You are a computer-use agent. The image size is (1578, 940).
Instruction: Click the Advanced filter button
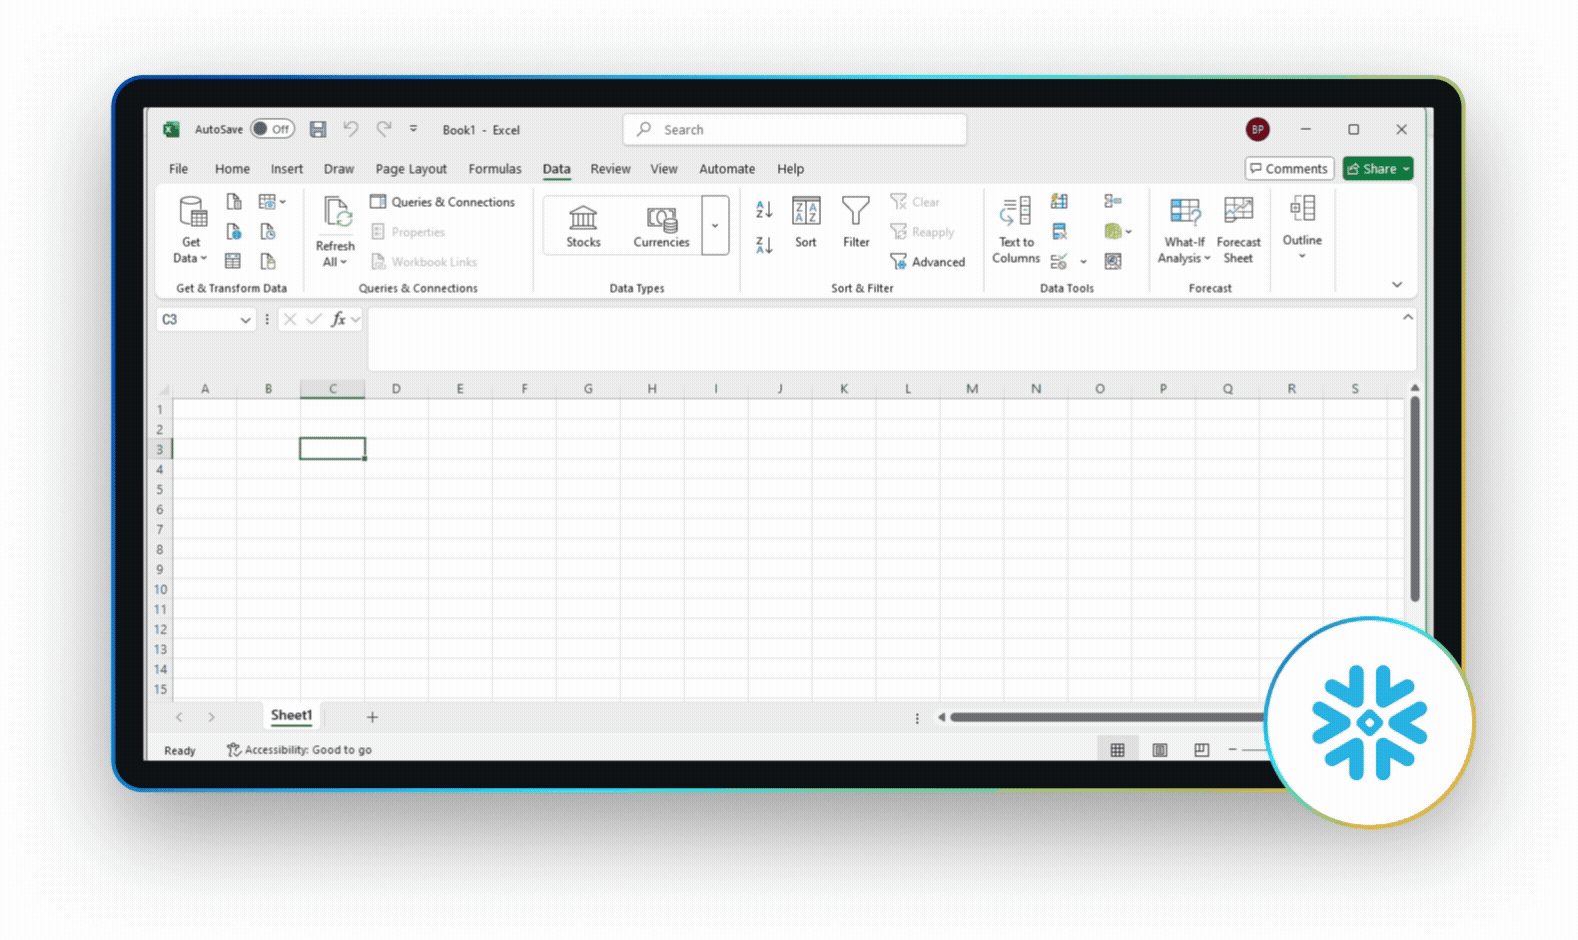pos(927,262)
